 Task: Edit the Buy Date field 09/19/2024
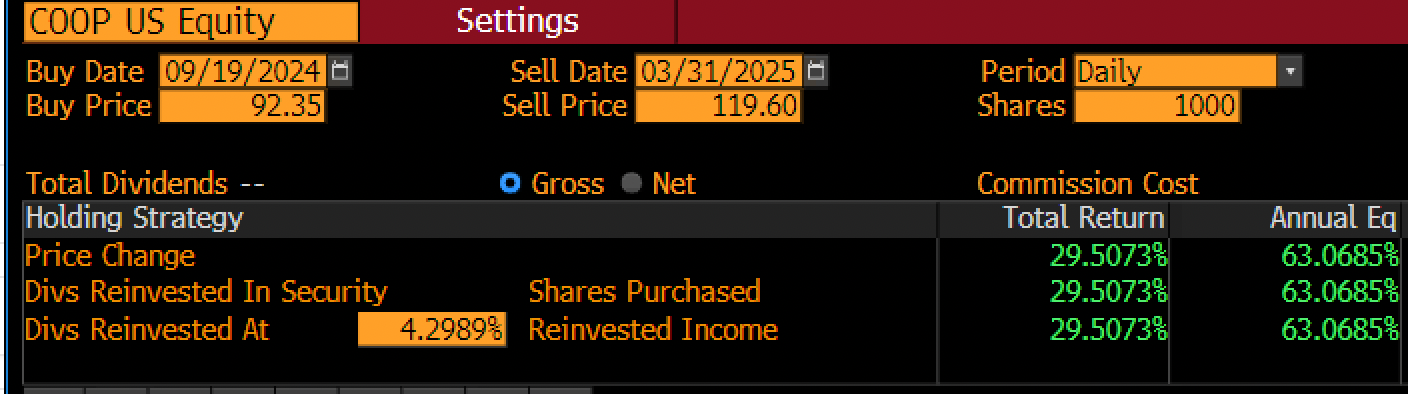pyautogui.click(x=243, y=72)
